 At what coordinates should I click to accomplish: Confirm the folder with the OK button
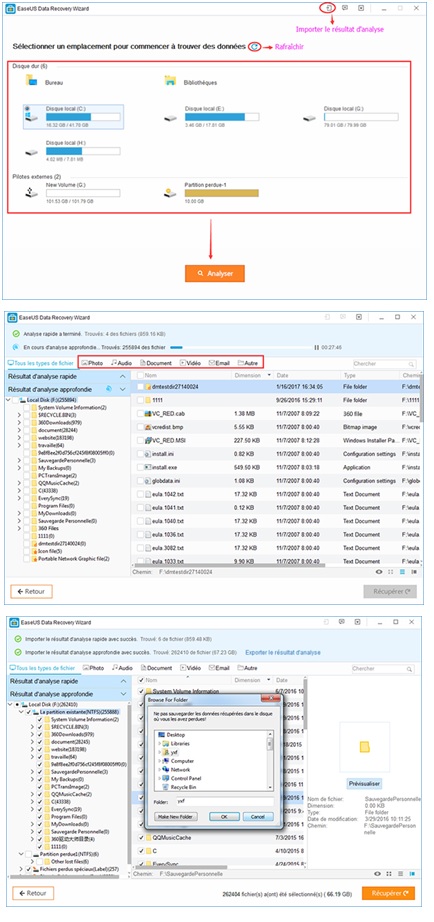click(225, 816)
